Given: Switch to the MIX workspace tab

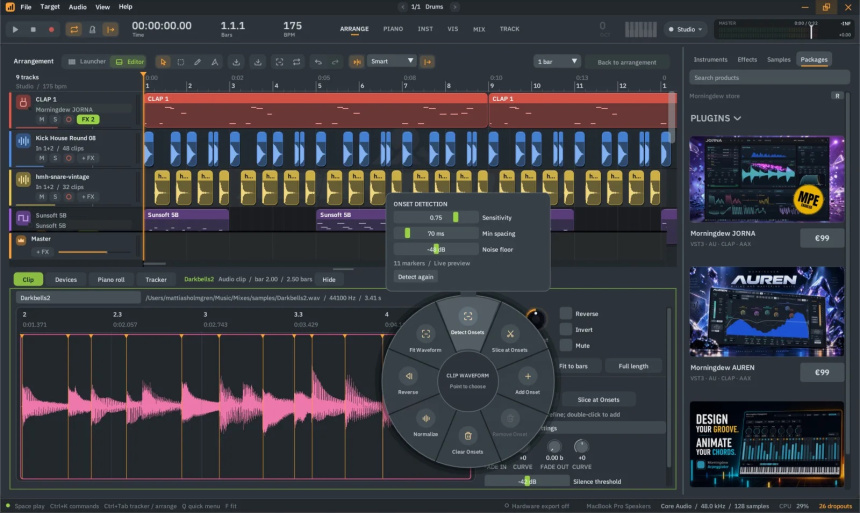Looking at the screenshot, I should point(479,29).
